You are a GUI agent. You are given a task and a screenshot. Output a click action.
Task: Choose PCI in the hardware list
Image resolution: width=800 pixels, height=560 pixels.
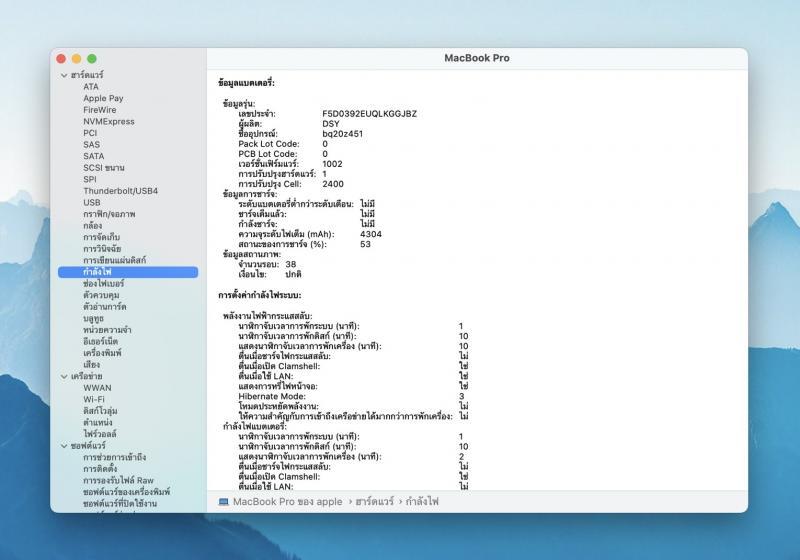(x=90, y=133)
